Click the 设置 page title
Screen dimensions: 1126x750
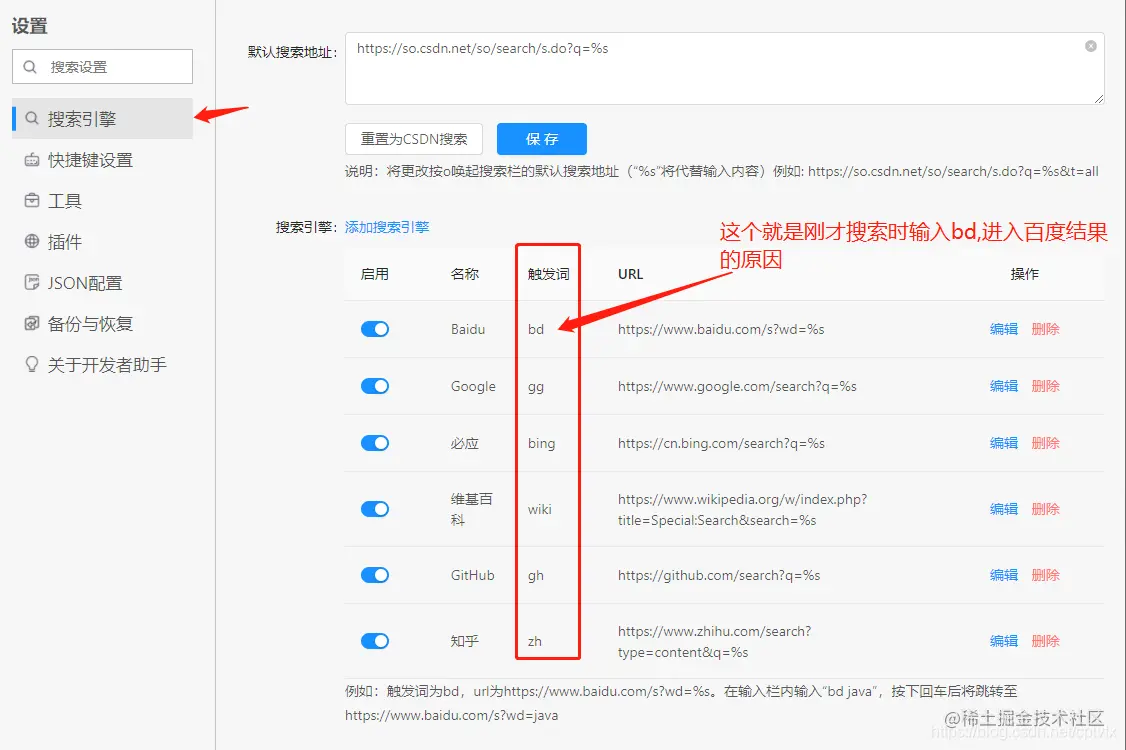pyautogui.click(x=29, y=26)
